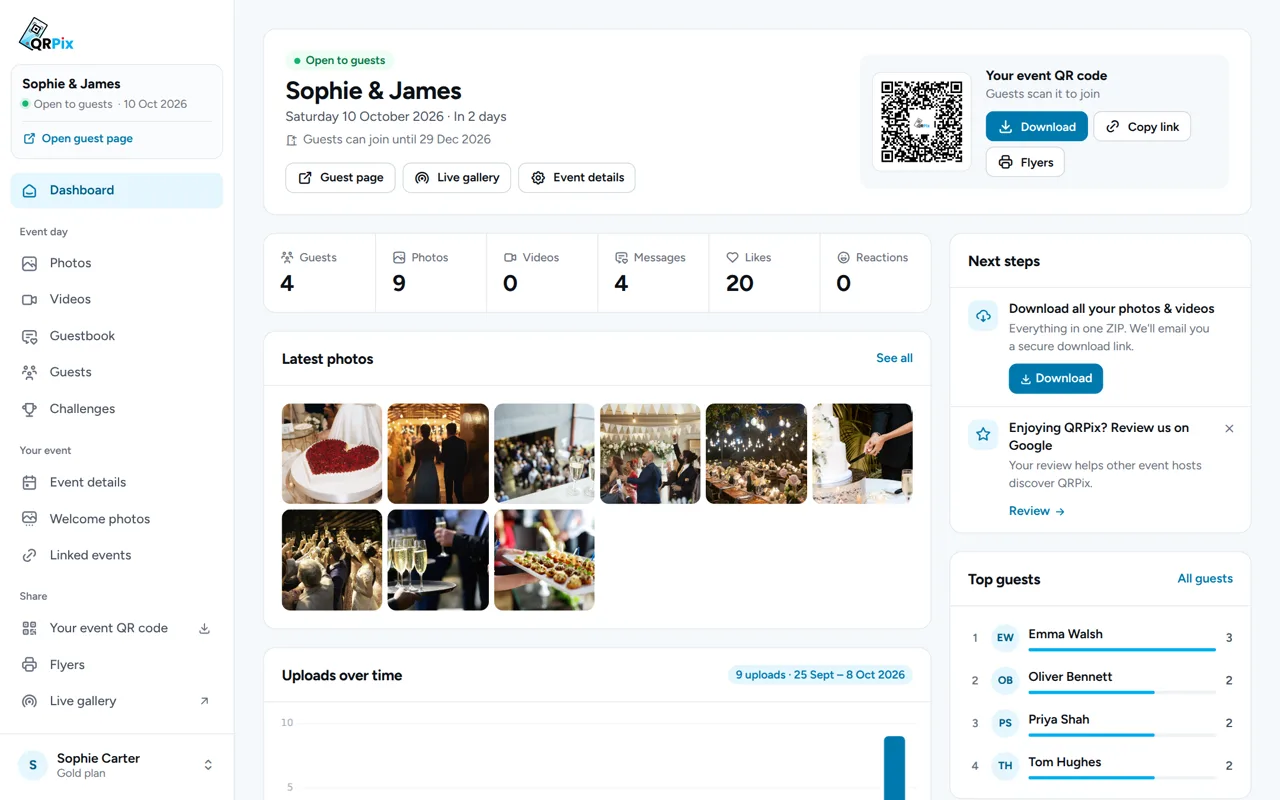Go to Dashboard in the sidebar
Image resolution: width=1280 pixels, height=800 pixels.
(x=117, y=190)
